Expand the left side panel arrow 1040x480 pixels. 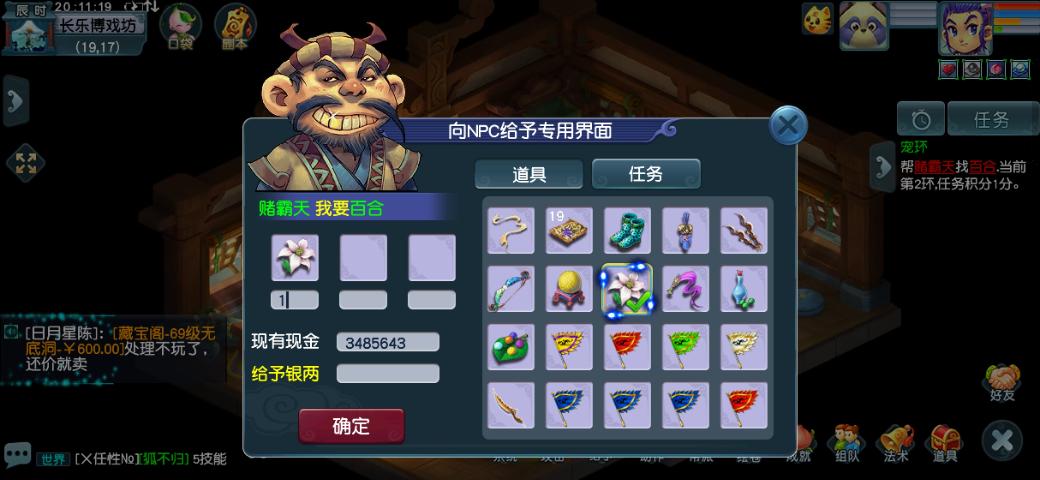pos(16,101)
